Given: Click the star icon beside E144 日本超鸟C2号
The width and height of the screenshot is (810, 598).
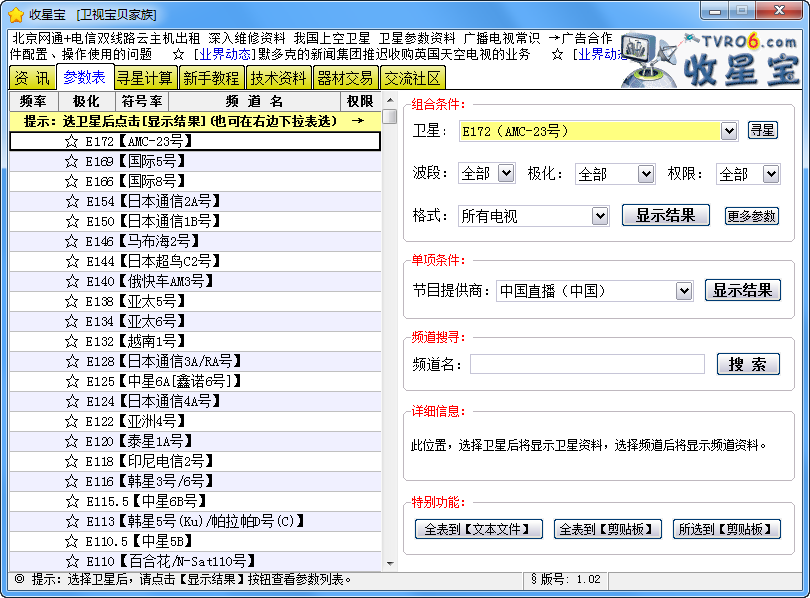Looking at the screenshot, I should point(72,261).
